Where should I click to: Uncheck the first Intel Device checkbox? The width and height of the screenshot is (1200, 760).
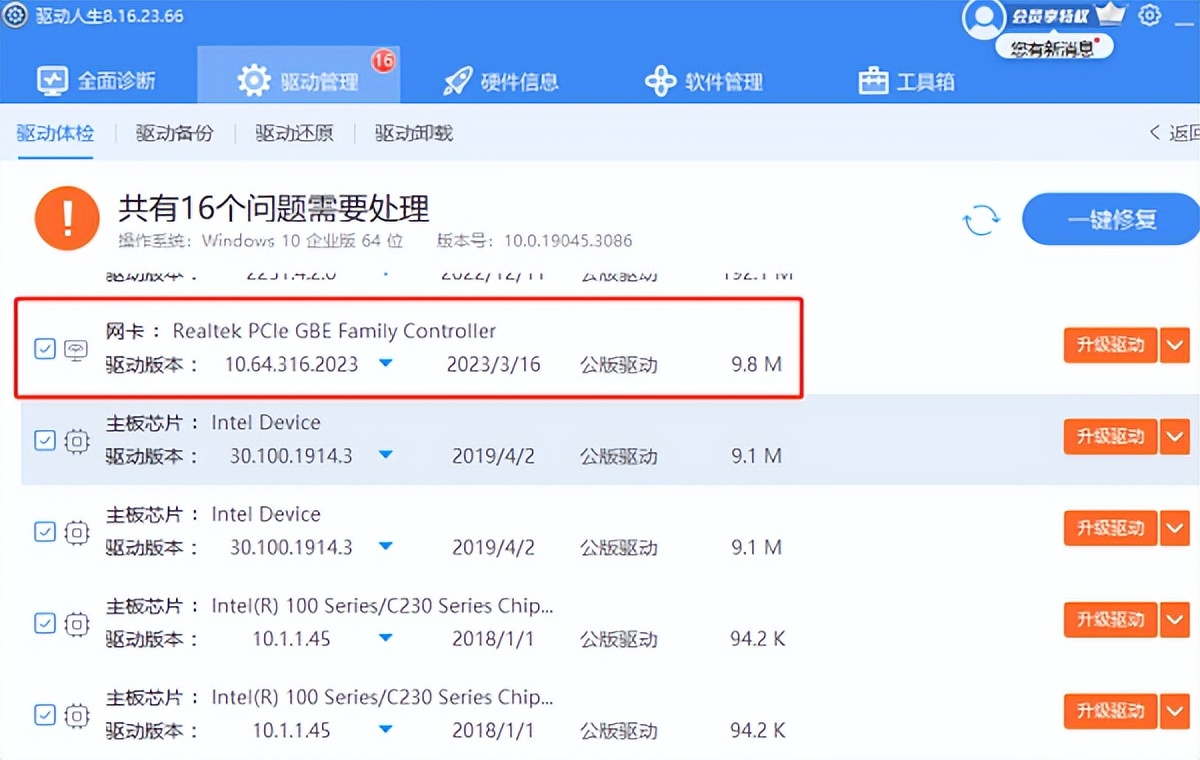click(44, 440)
